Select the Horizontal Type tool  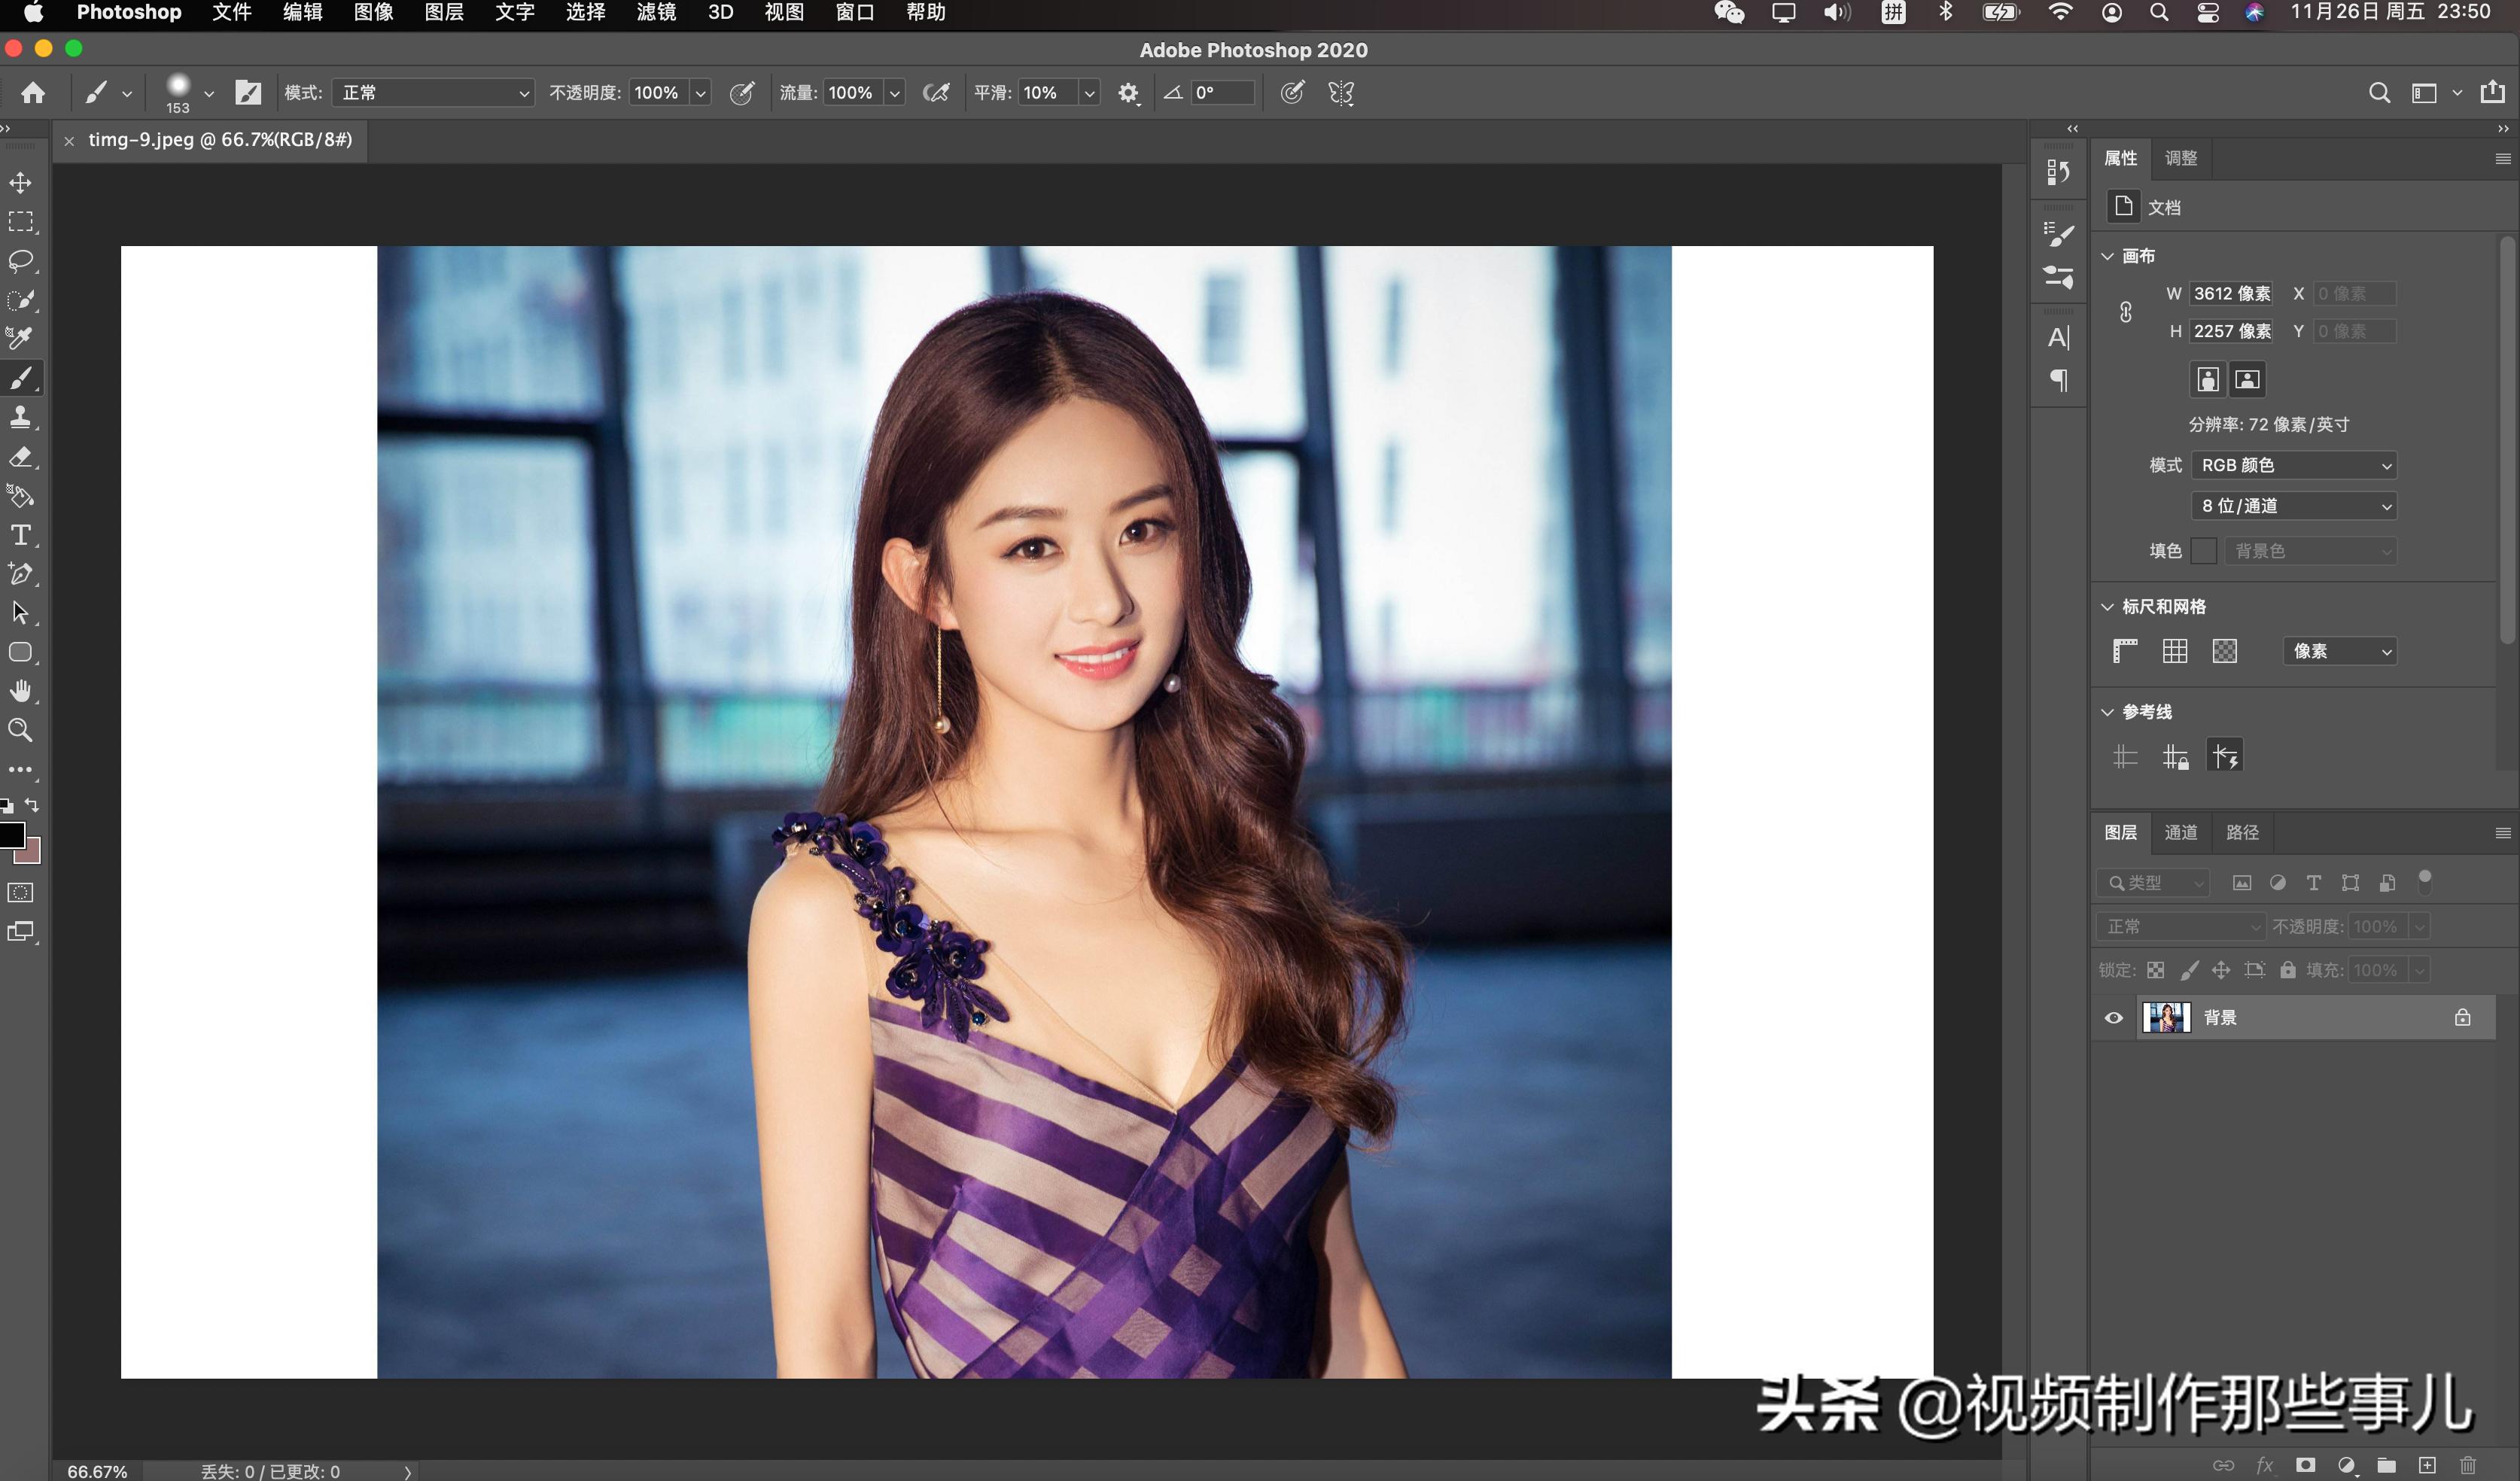point(20,535)
